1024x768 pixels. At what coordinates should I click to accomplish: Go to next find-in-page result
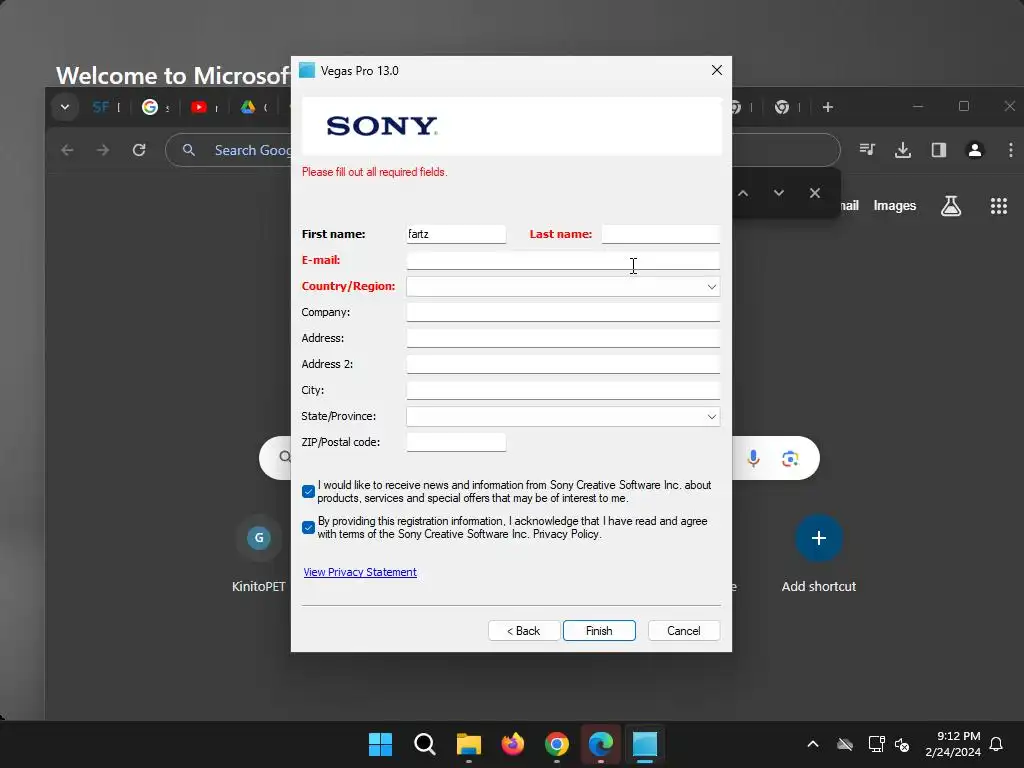coord(778,193)
